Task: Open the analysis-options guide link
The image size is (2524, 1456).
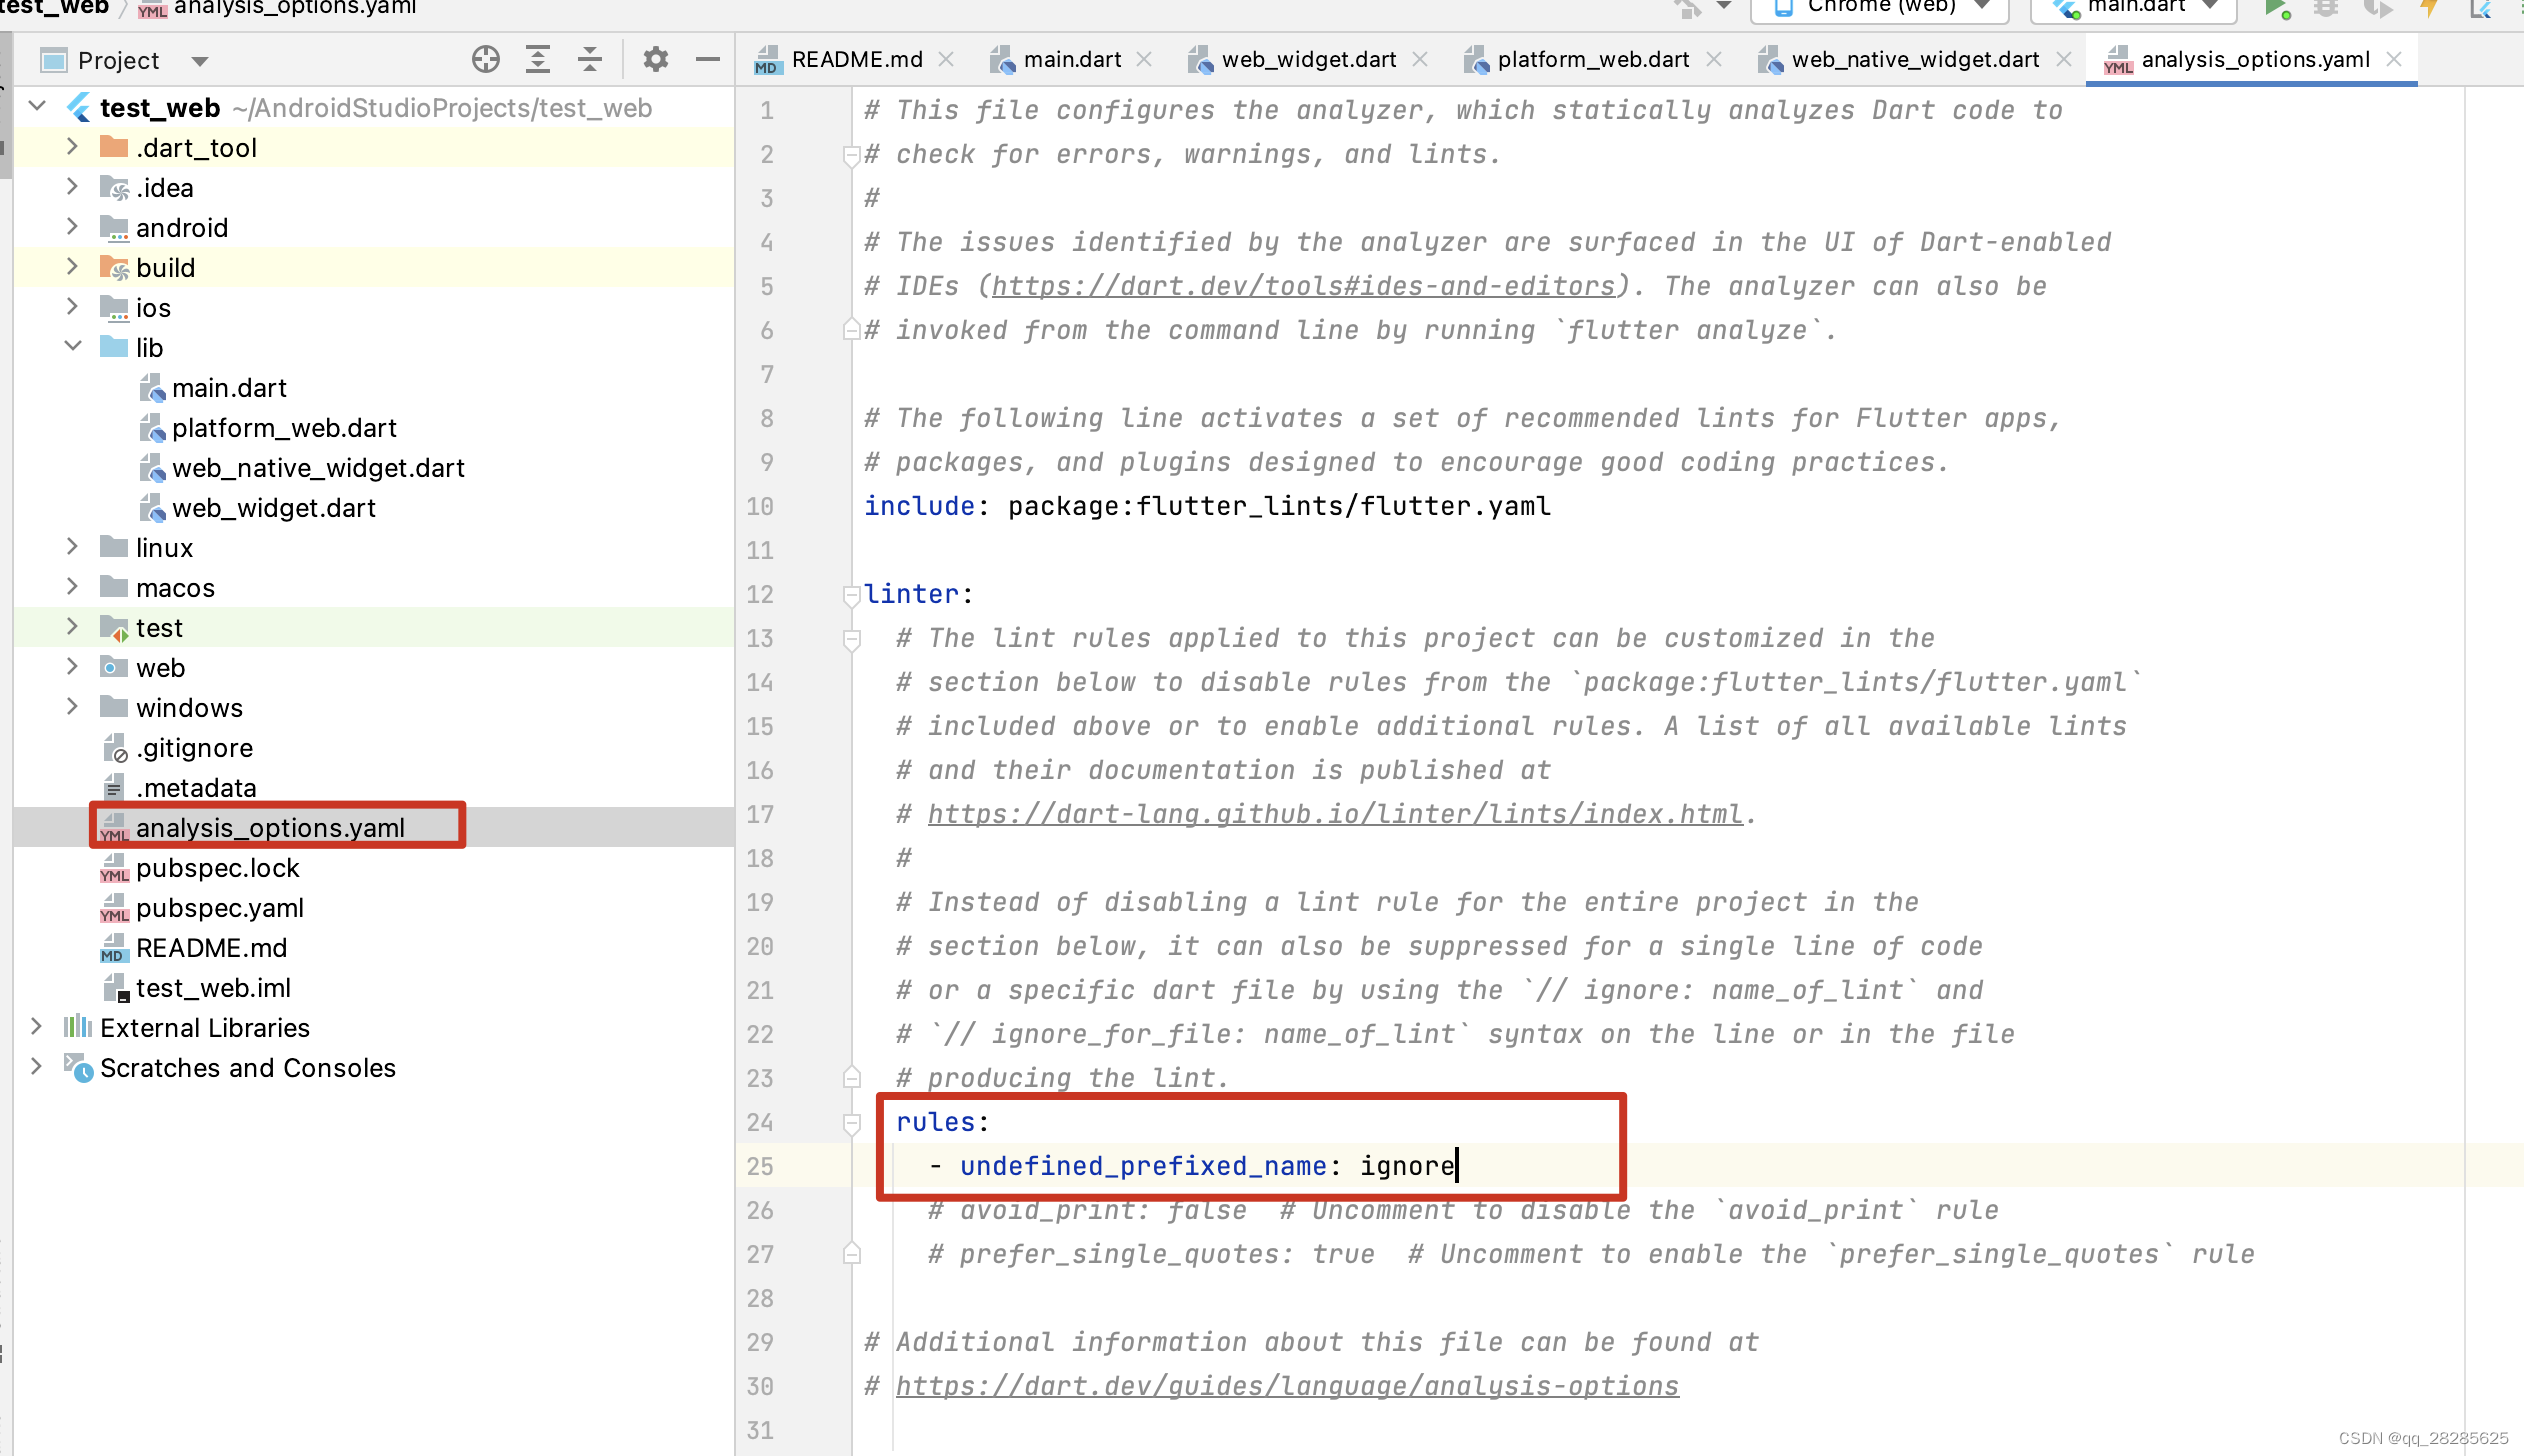Action: point(1286,1386)
